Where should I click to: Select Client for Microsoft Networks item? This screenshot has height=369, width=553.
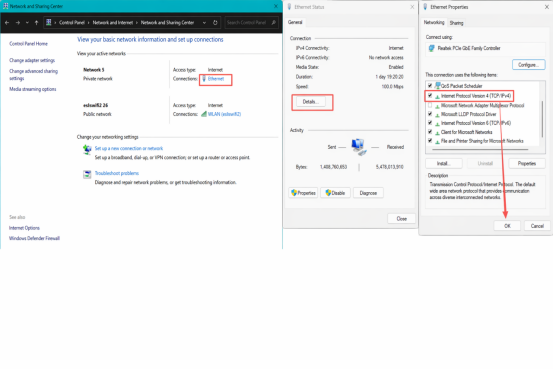point(466,132)
